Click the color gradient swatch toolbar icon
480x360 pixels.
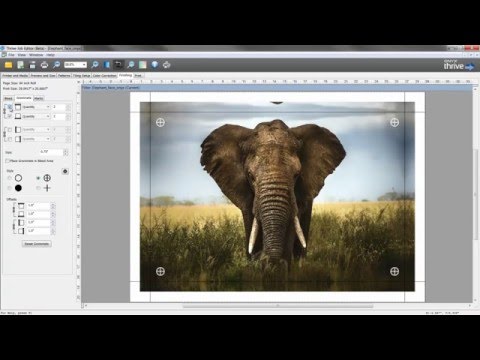click(x=143, y=65)
